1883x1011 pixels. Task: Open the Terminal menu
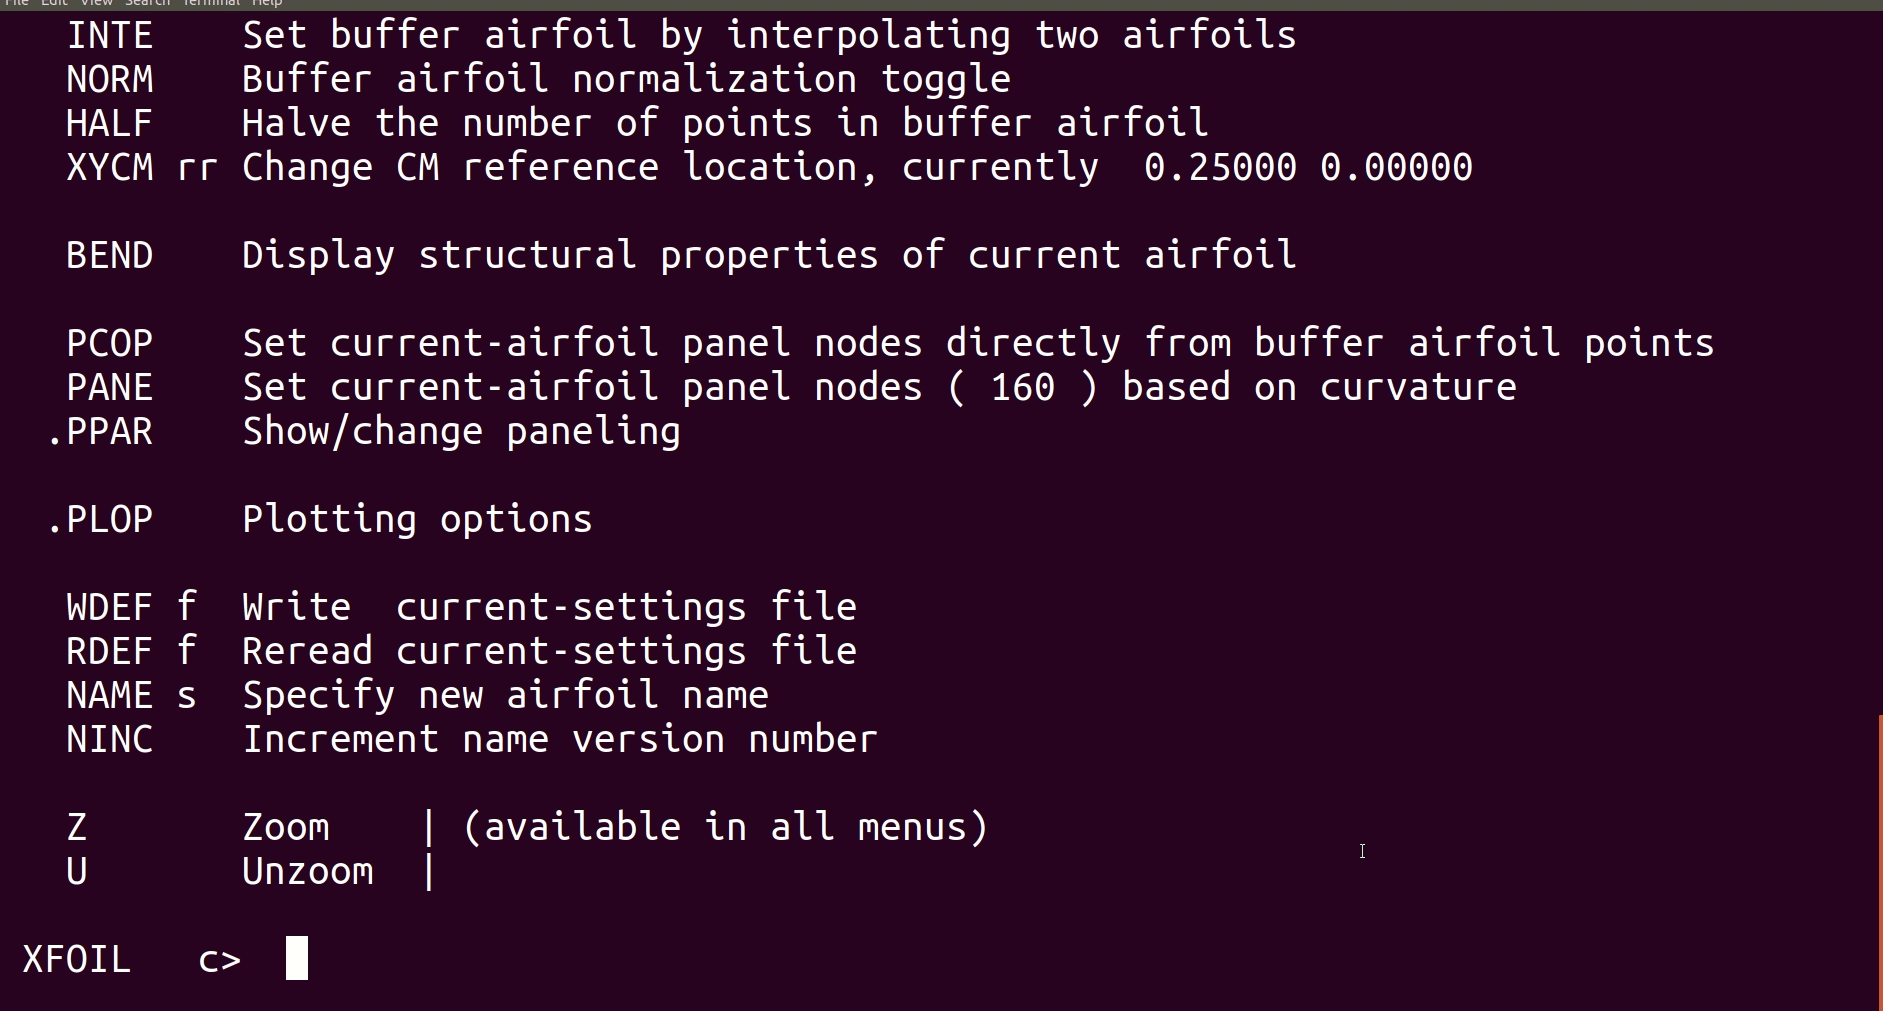pos(211,3)
